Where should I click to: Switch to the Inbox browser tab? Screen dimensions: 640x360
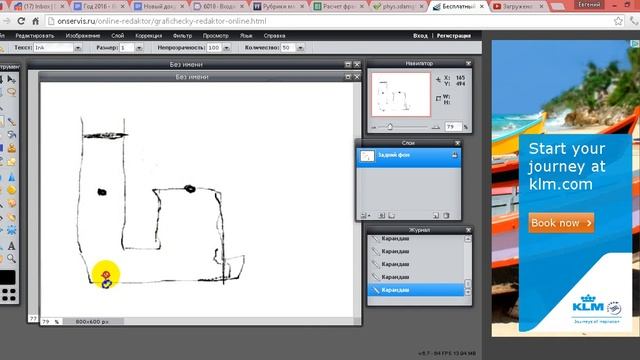pyautogui.click(x=40, y=7)
